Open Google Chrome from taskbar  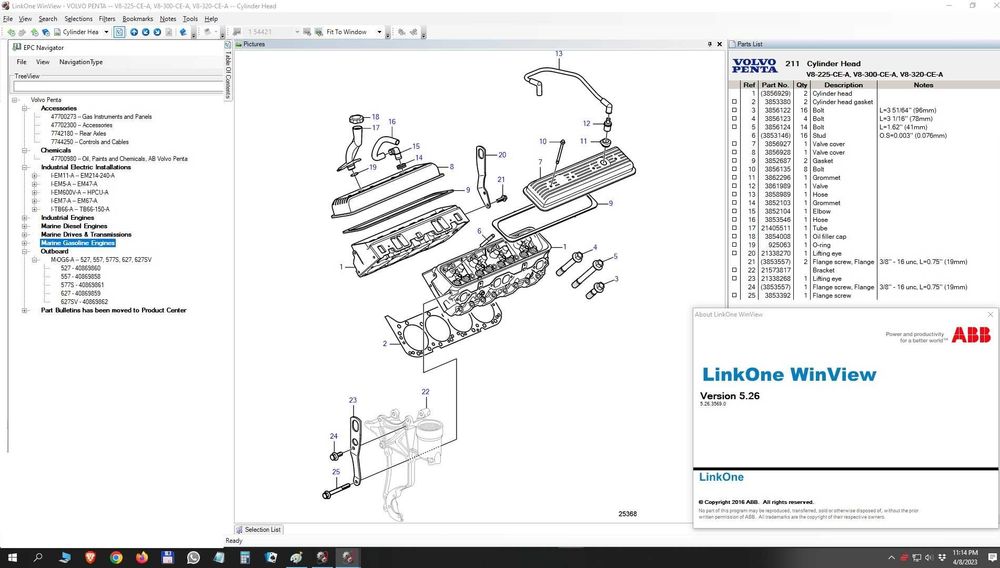point(116,557)
